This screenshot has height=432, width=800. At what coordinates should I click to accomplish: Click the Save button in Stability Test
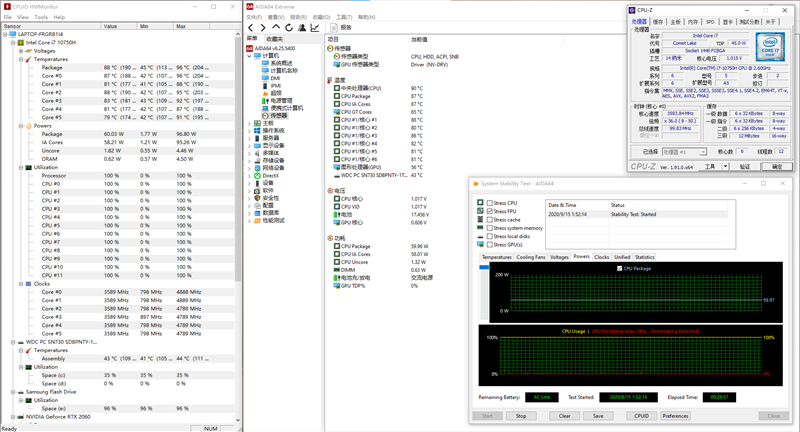coord(598,416)
